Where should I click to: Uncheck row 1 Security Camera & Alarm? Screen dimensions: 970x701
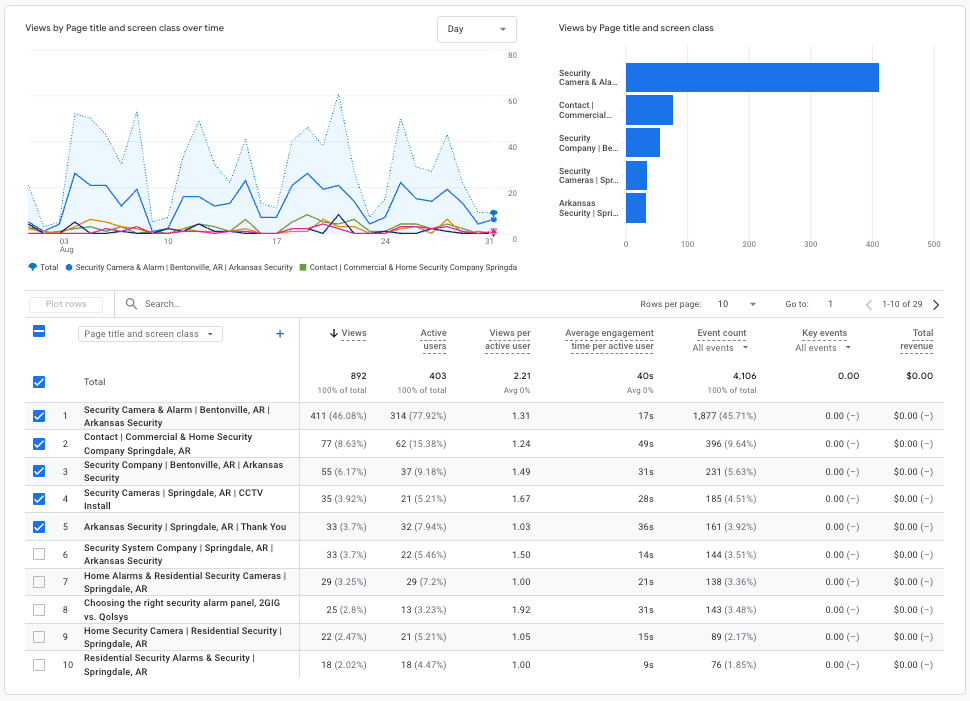click(x=39, y=417)
